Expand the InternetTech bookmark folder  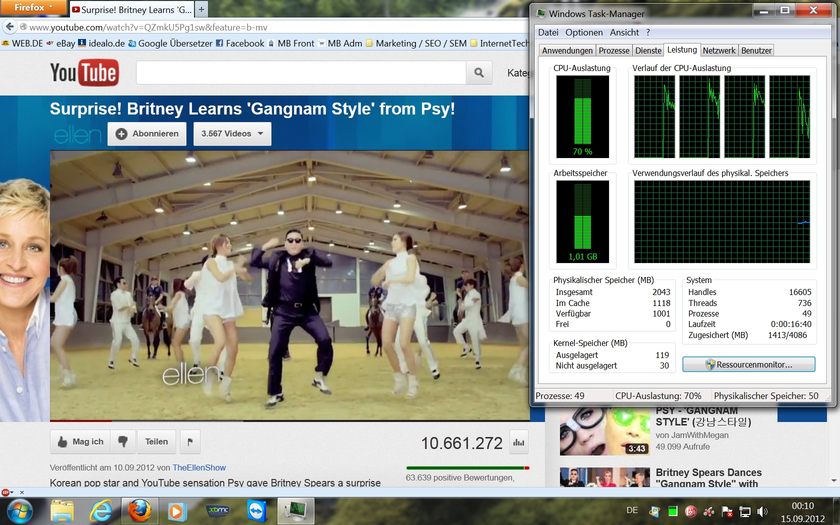[500, 43]
